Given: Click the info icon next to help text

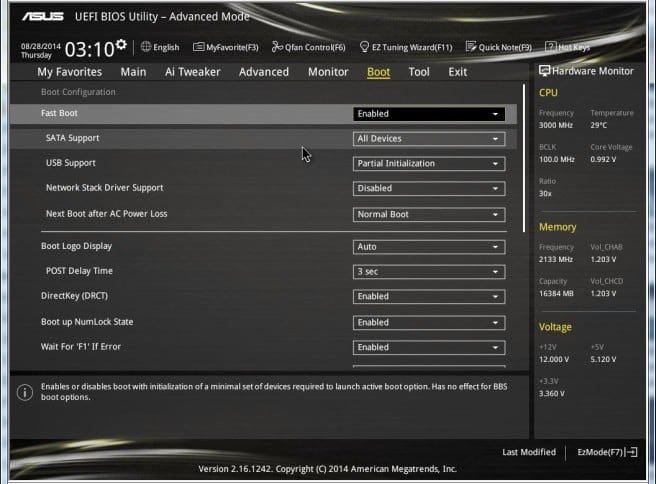Looking at the screenshot, I should click(x=24, y=392).
